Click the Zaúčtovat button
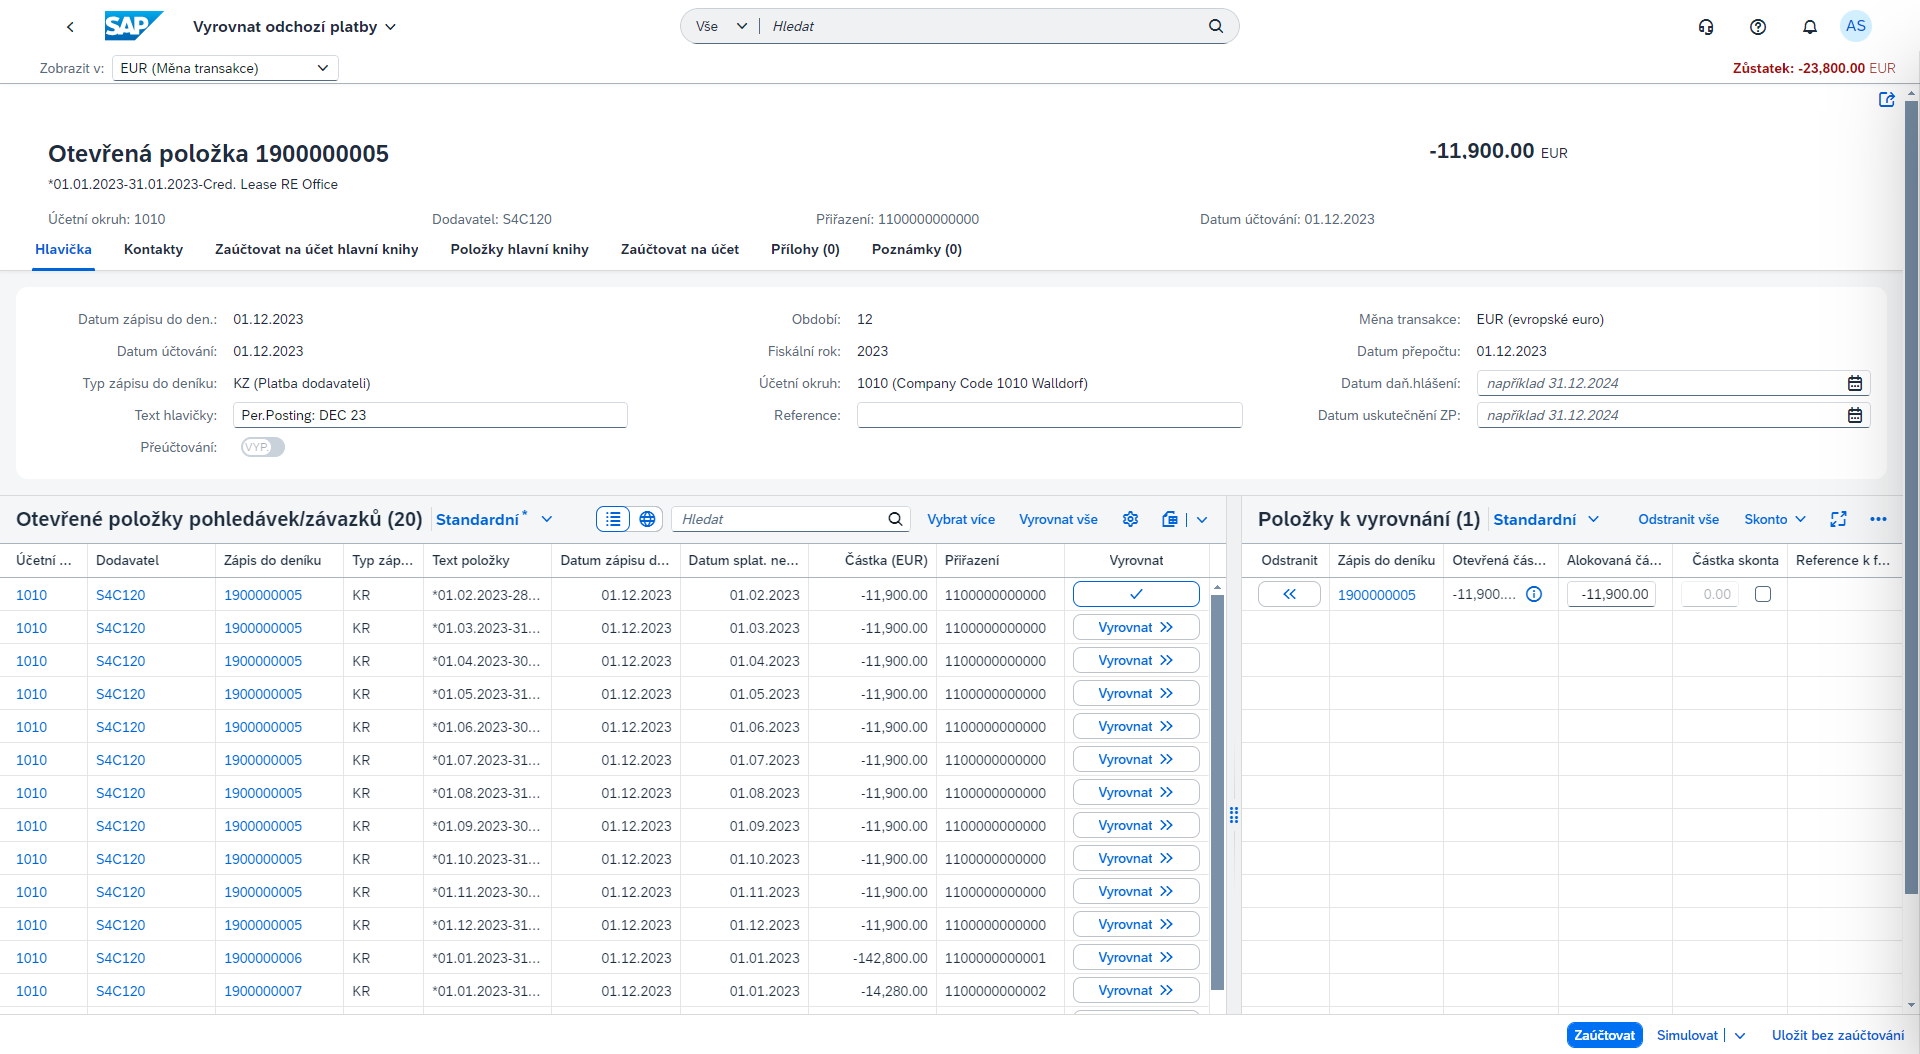 click(1604, 1035)
